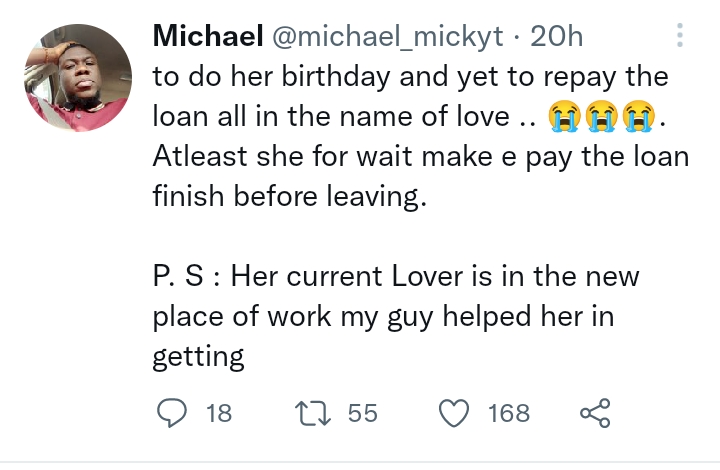Click the 168 likes count
The height and width of the screenshot is (470, 720).
509,412
